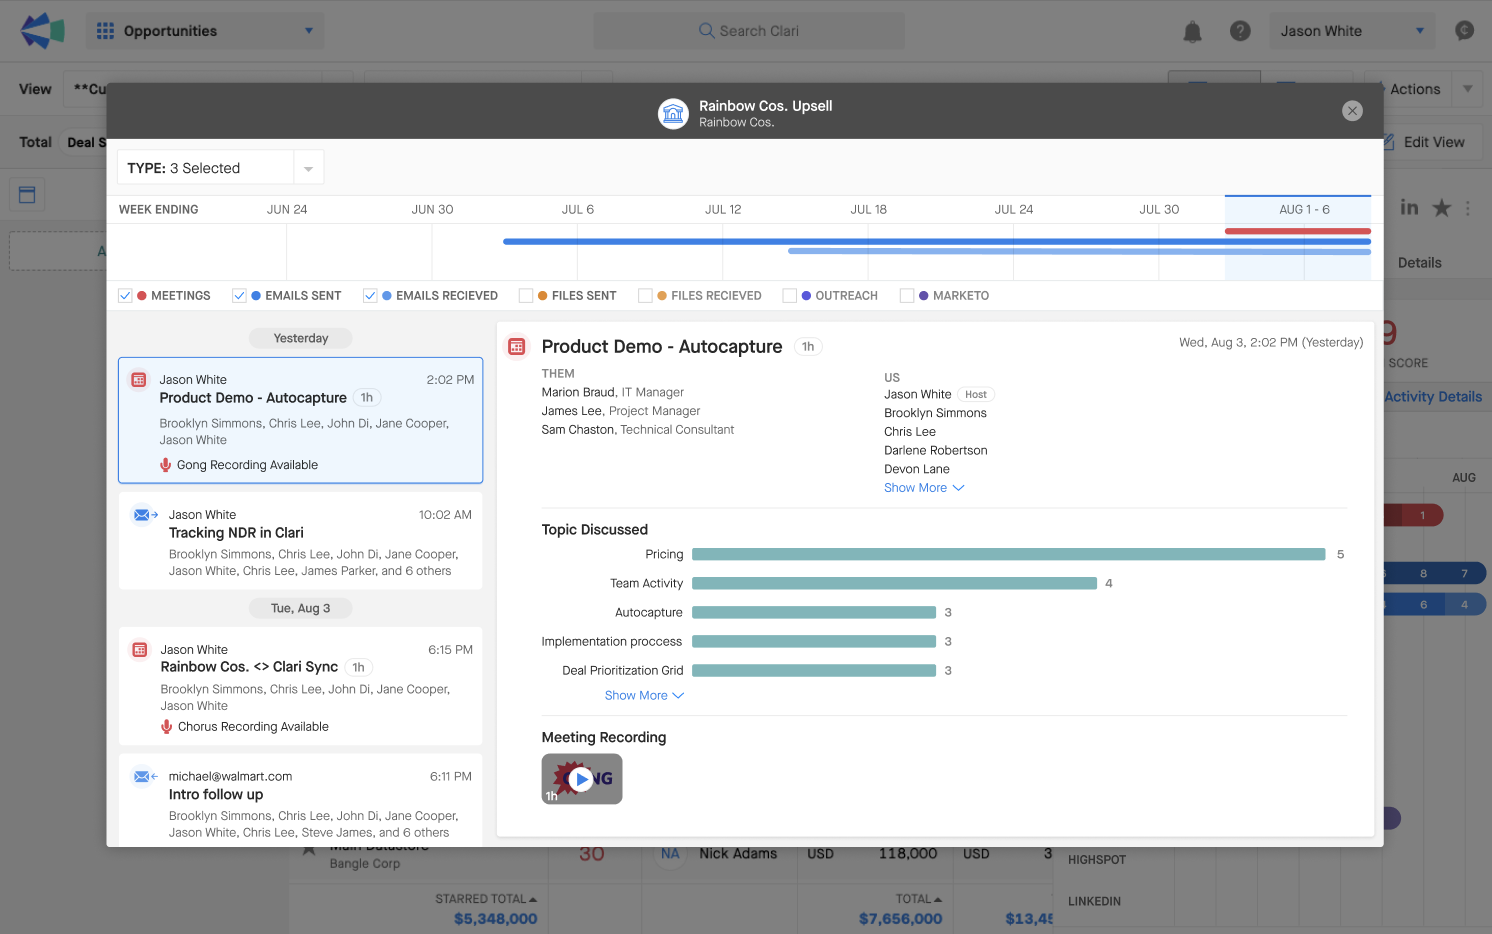Click the round chat icon at top right
This screenshot has width=1492, height=934.
[x=1465, y=31]
